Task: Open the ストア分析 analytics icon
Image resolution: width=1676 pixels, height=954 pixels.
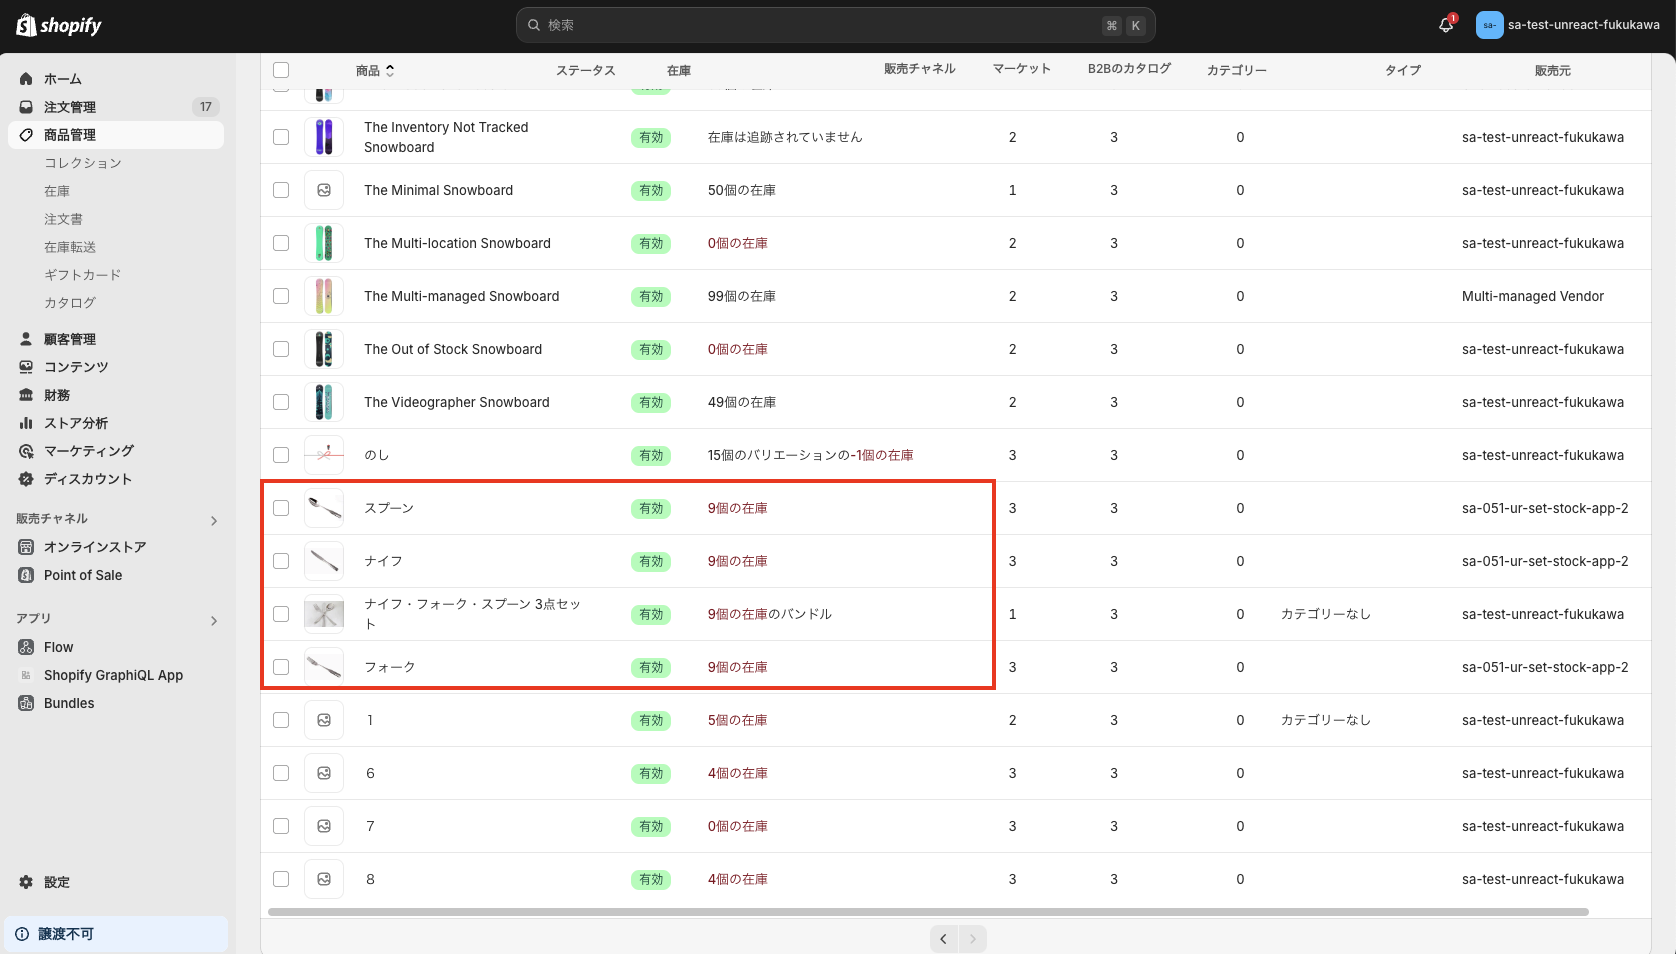Action: pyautogui.click(x=25, y=422)
